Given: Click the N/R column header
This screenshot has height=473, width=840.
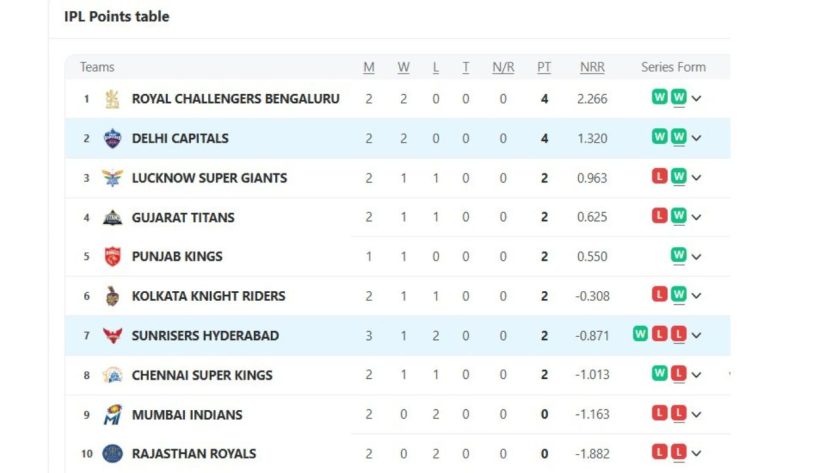Looking at the screenshot, I should pyautogui.click(x=503, y=67).
